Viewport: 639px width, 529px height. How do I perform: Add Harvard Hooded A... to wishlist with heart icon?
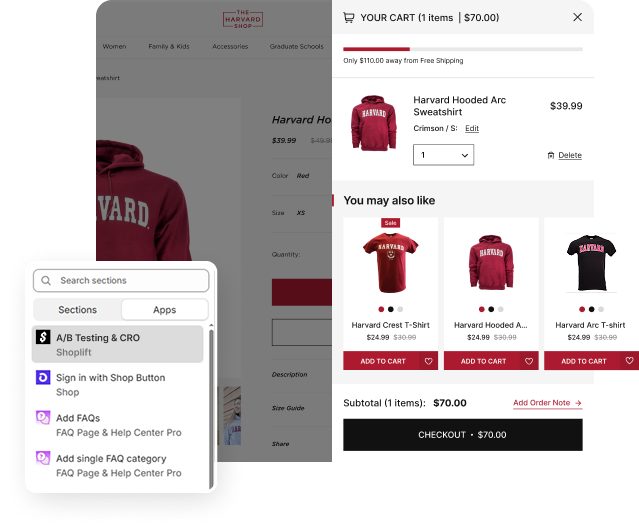(529, 361)
